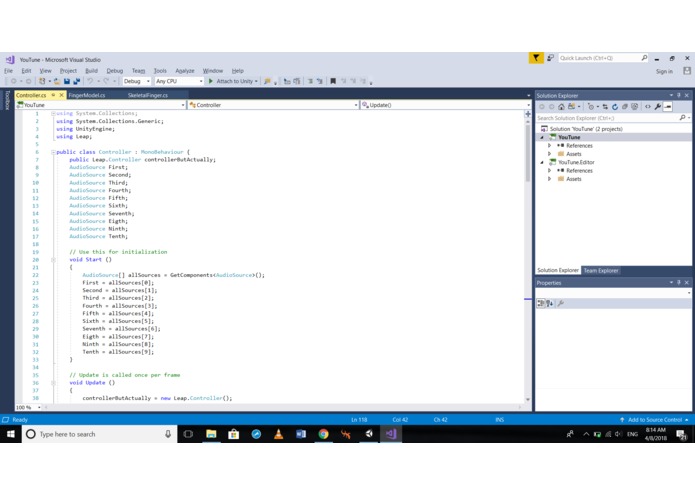Image resolution: width=695 pixels, height=494 pixels.
Task: Click the Open File folder icon
Action: [x=57, y=82]
